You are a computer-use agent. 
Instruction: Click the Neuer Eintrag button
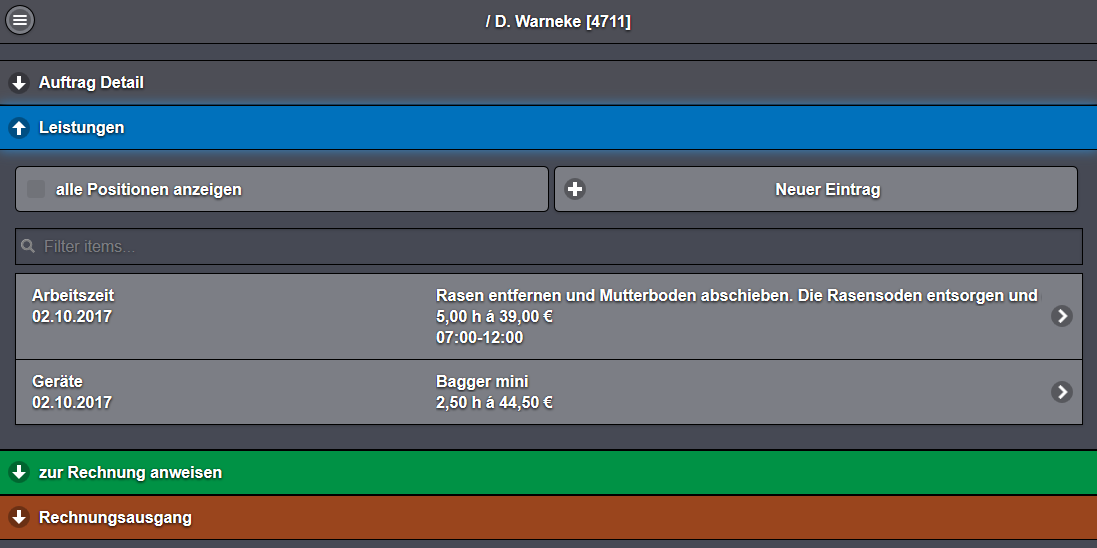[826, 189]
